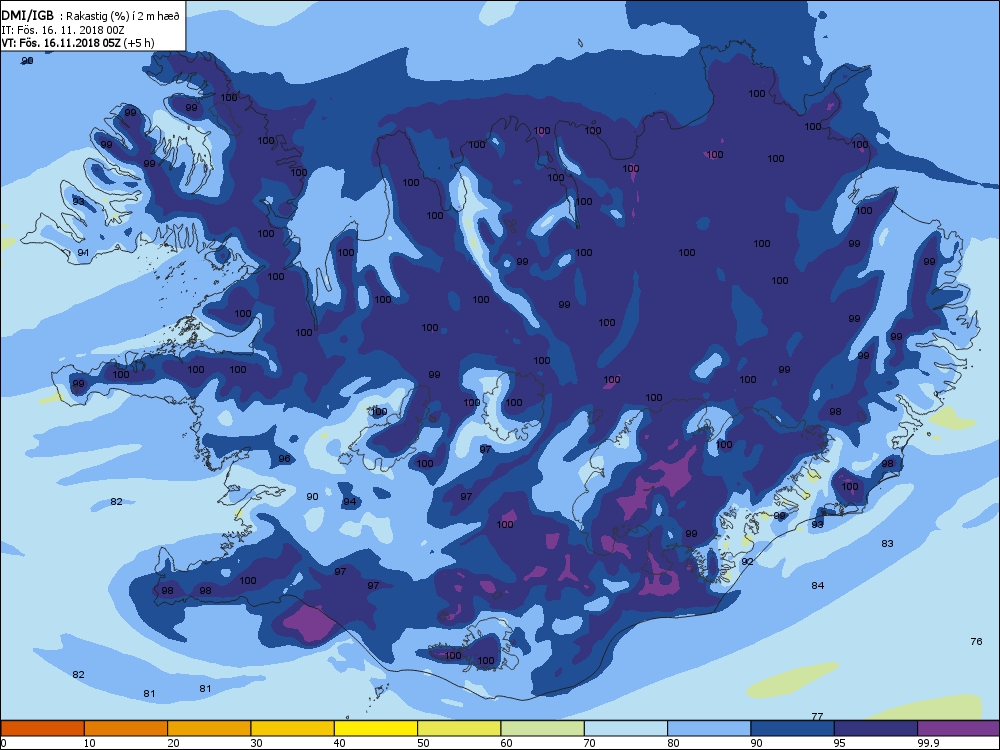Click the purple above-99.9 legend swatch
Screen dimensions: 1000x750
[x=959, y=728]
